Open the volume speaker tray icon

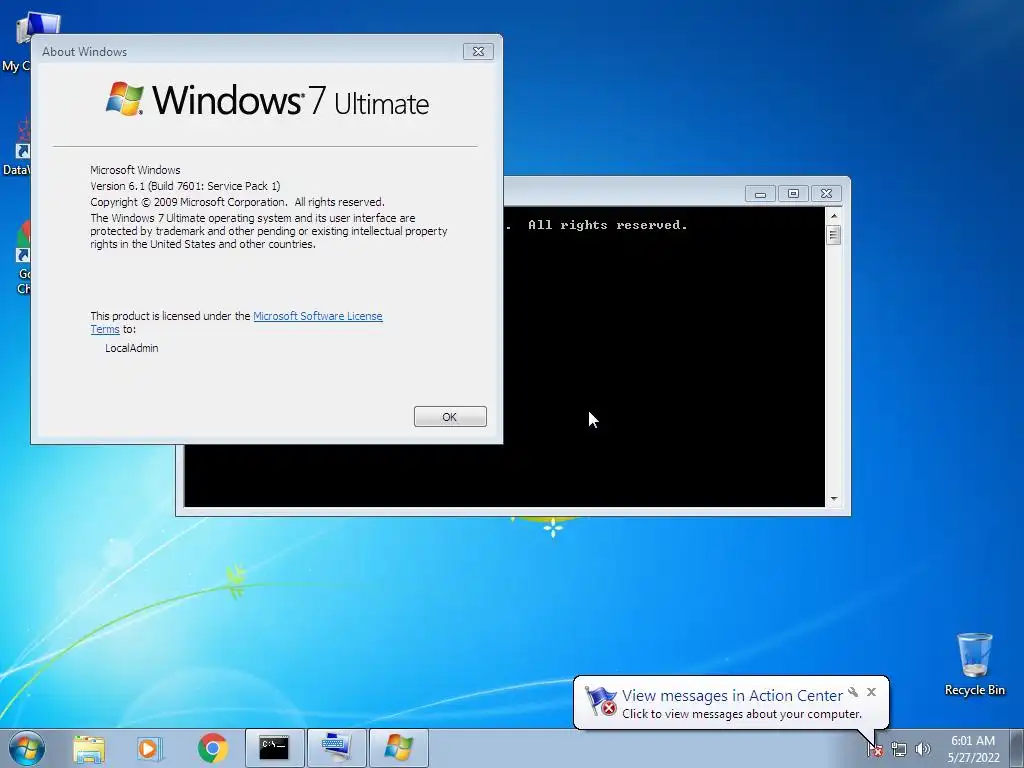(923, 749)
